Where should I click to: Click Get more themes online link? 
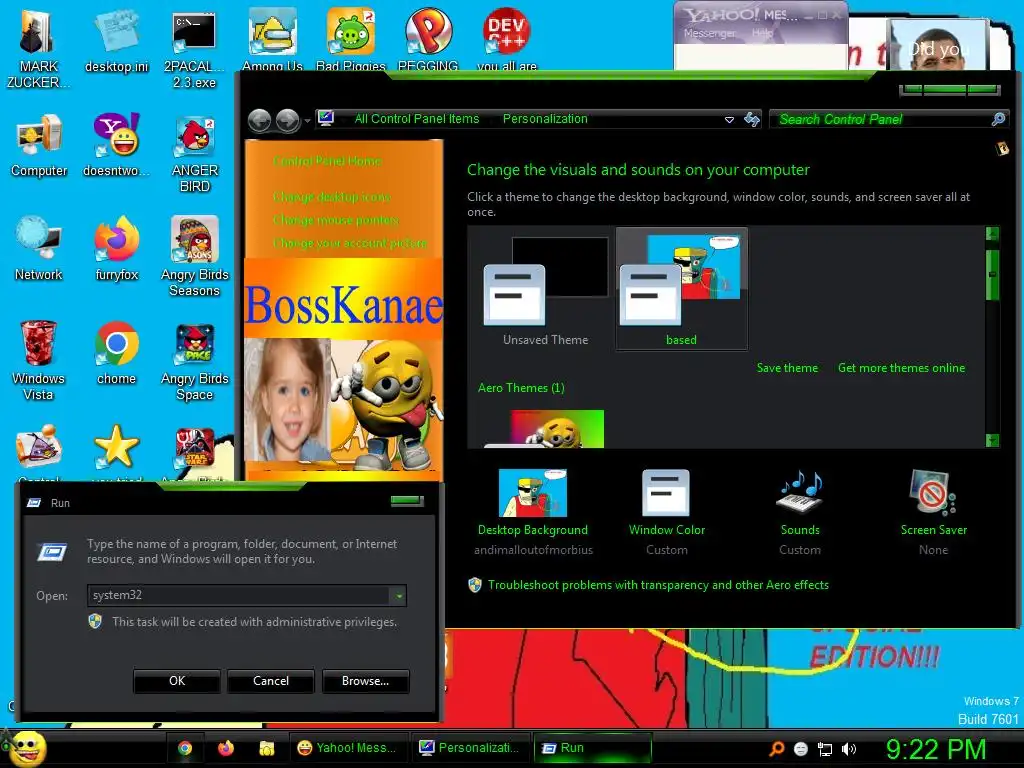click(x=901, y=368)
